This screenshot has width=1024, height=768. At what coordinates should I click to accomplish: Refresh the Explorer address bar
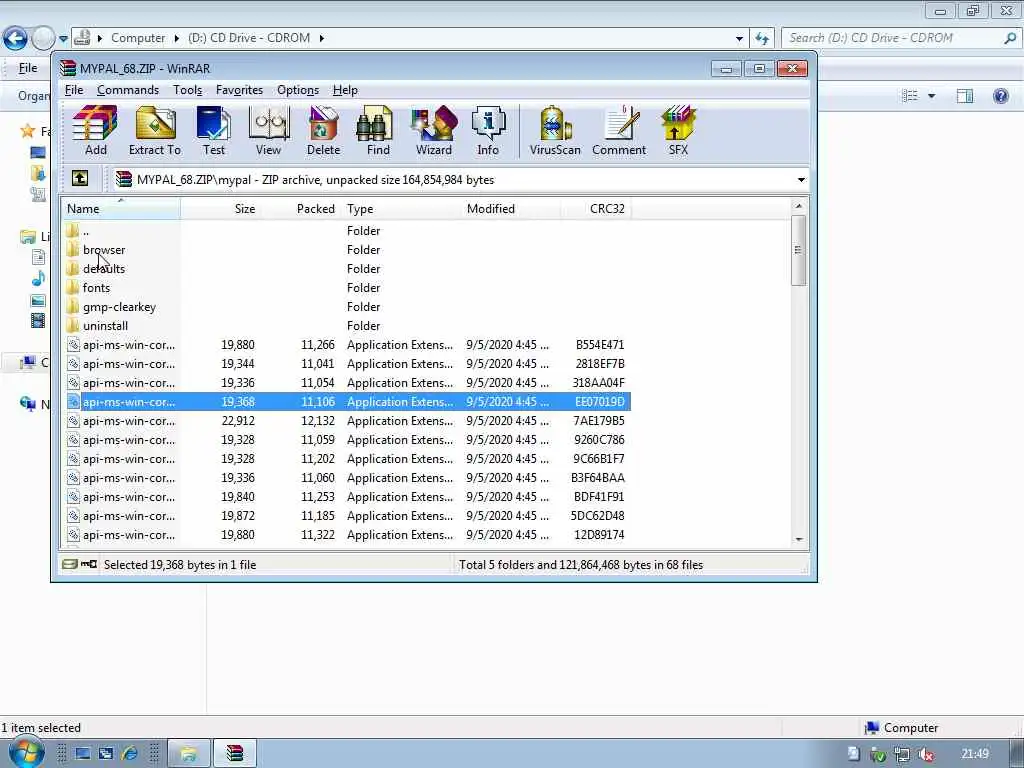(x=762, y=38)
